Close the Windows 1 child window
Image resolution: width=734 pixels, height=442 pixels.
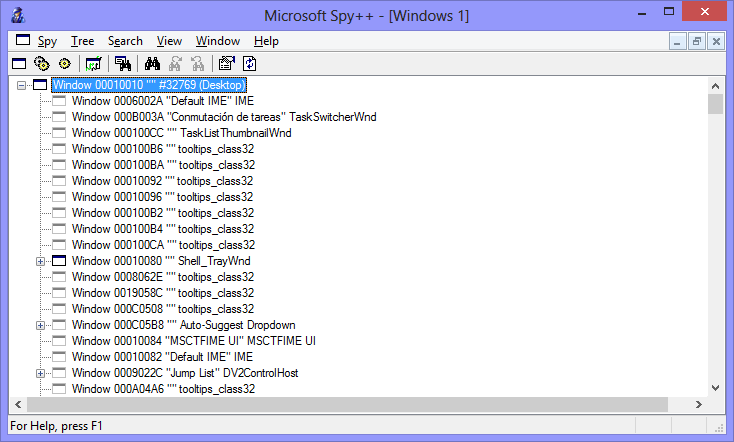point(716,42)
